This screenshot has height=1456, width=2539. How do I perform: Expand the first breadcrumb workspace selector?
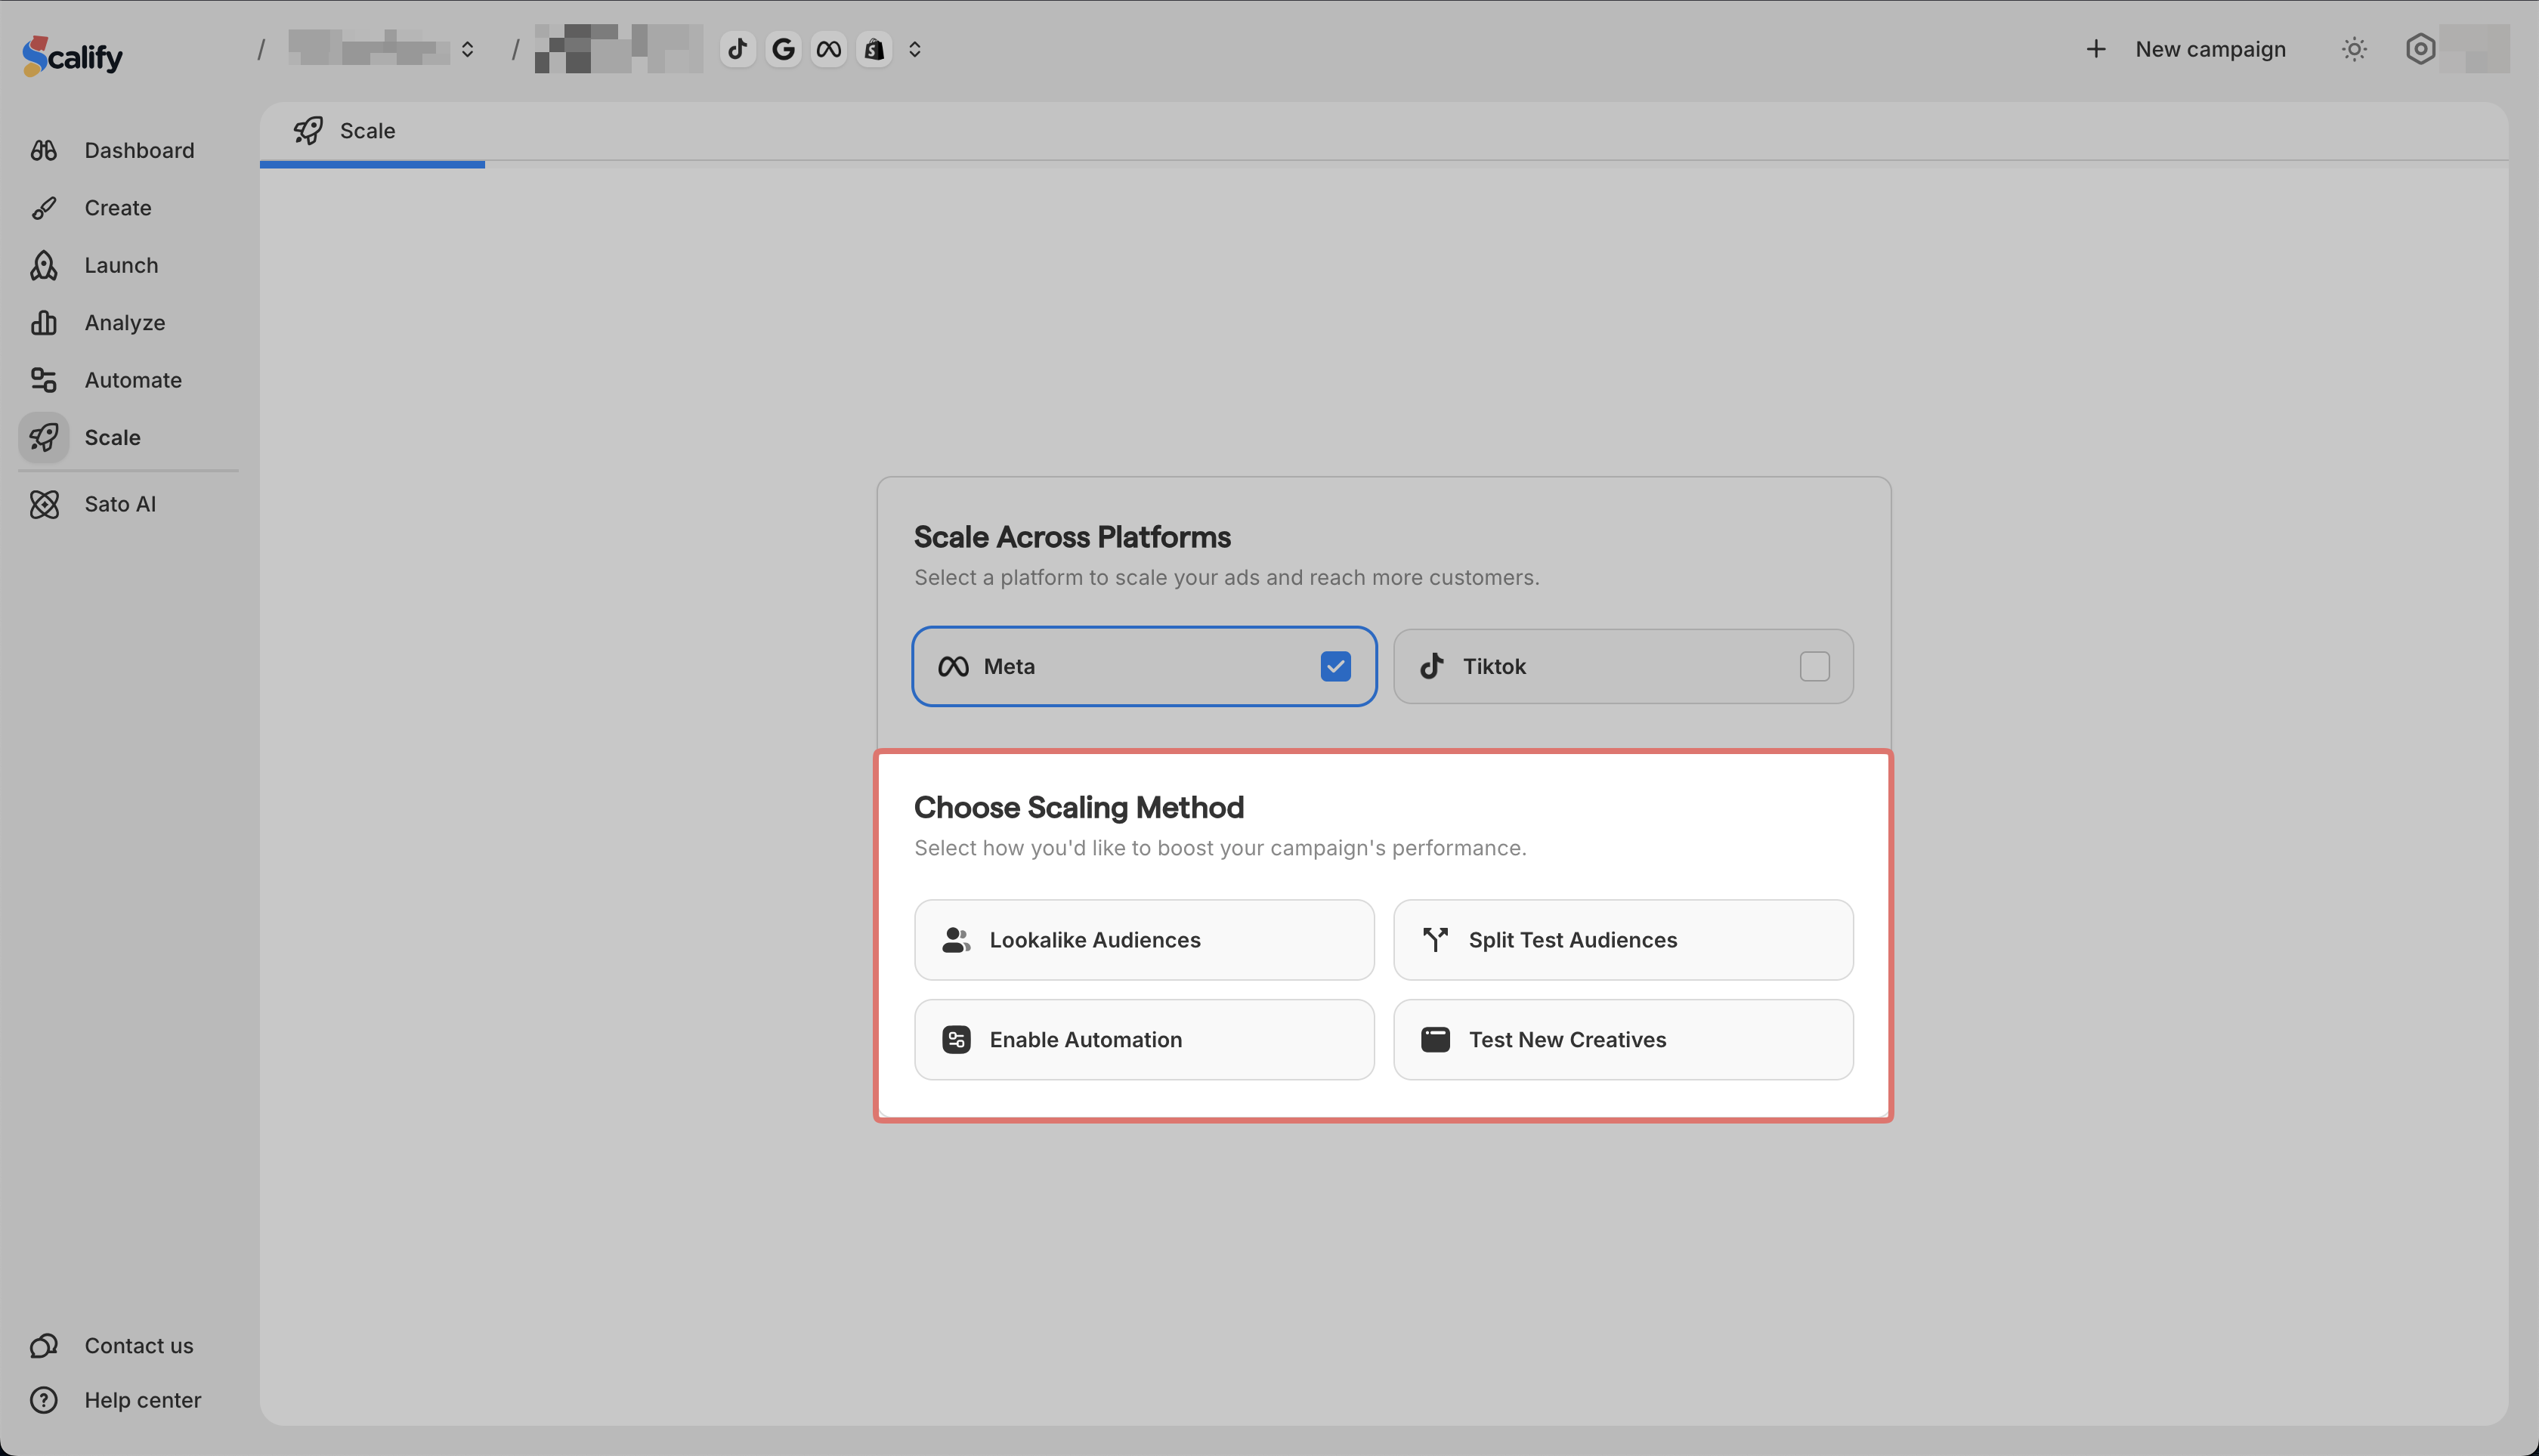tap(467, 49)
